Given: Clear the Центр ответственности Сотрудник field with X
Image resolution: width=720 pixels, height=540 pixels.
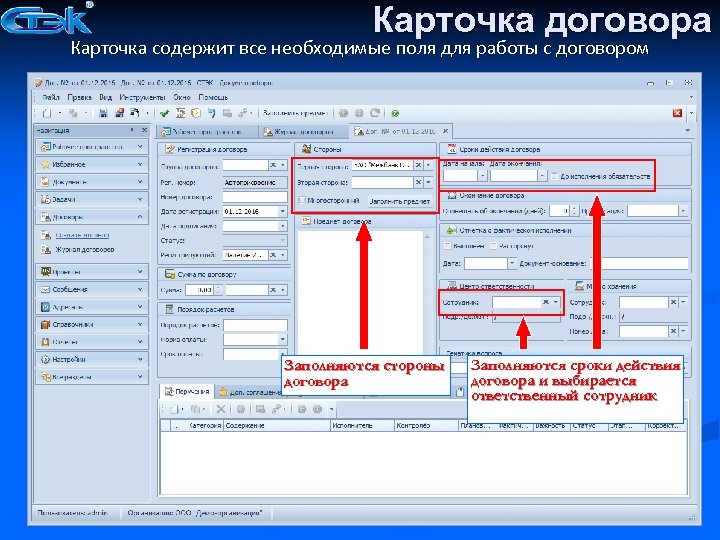Looking at the screenshot, I should [546, 302].
